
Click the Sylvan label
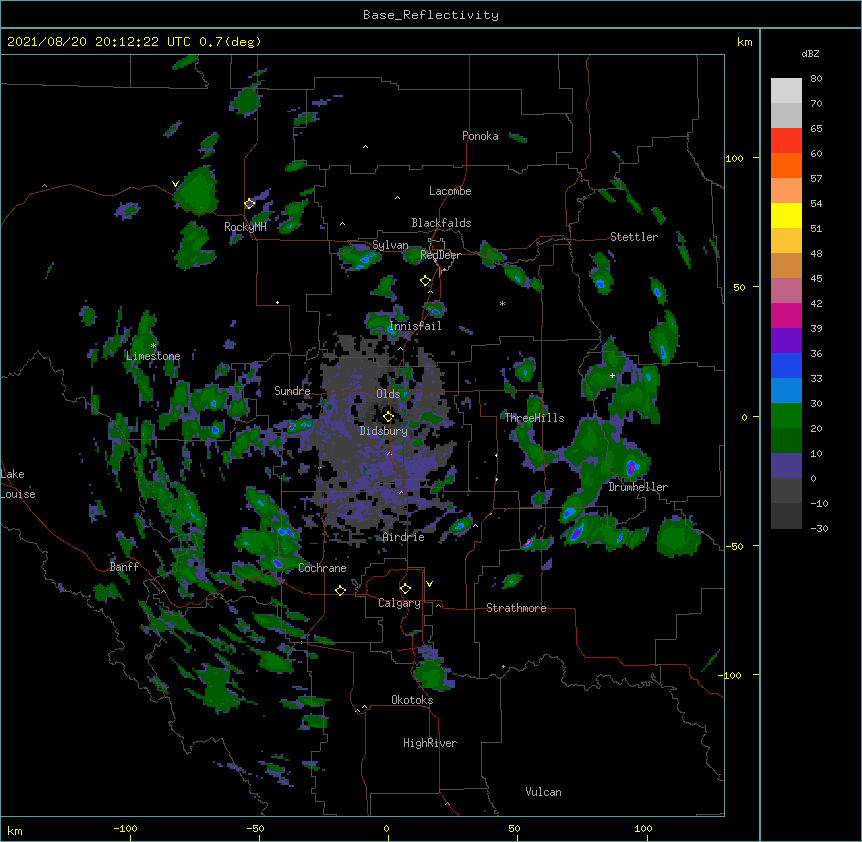[x=390, y=245]
